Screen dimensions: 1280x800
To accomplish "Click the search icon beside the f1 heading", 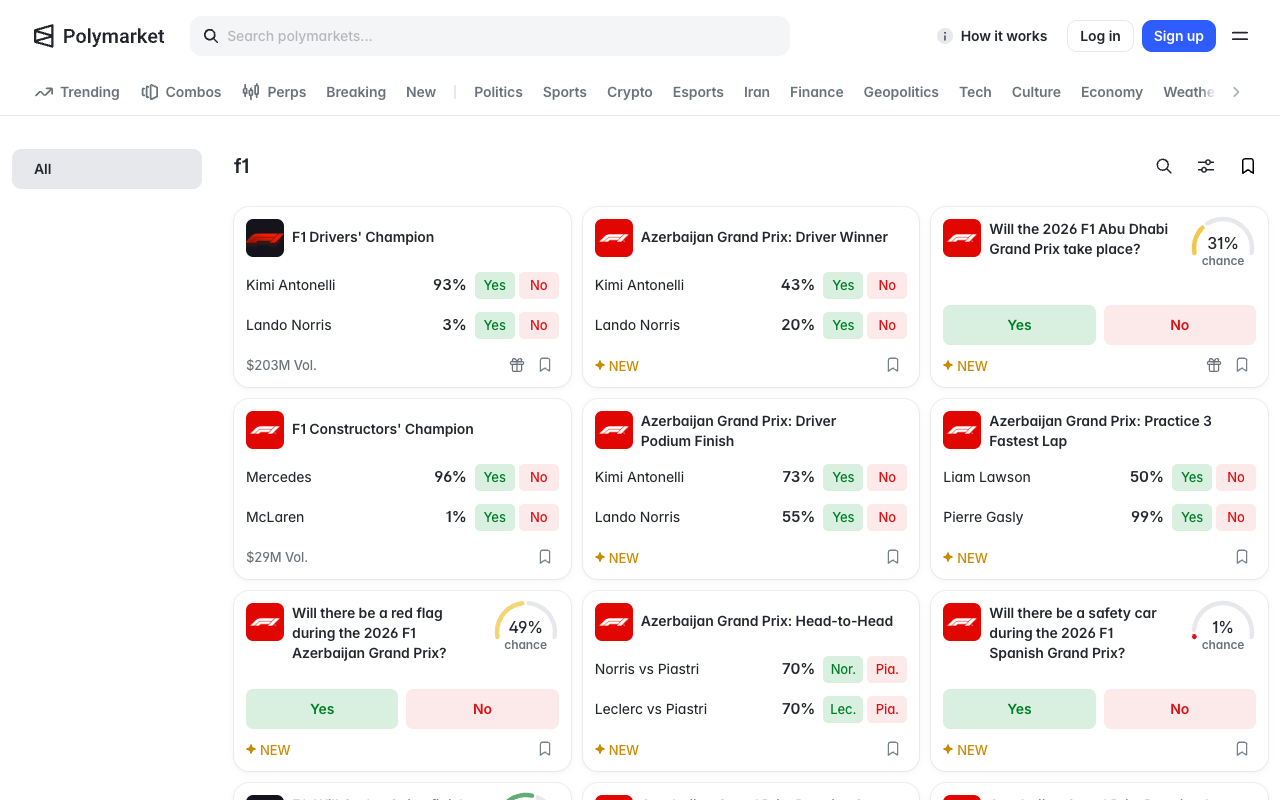I will [x=1164, y=166].
